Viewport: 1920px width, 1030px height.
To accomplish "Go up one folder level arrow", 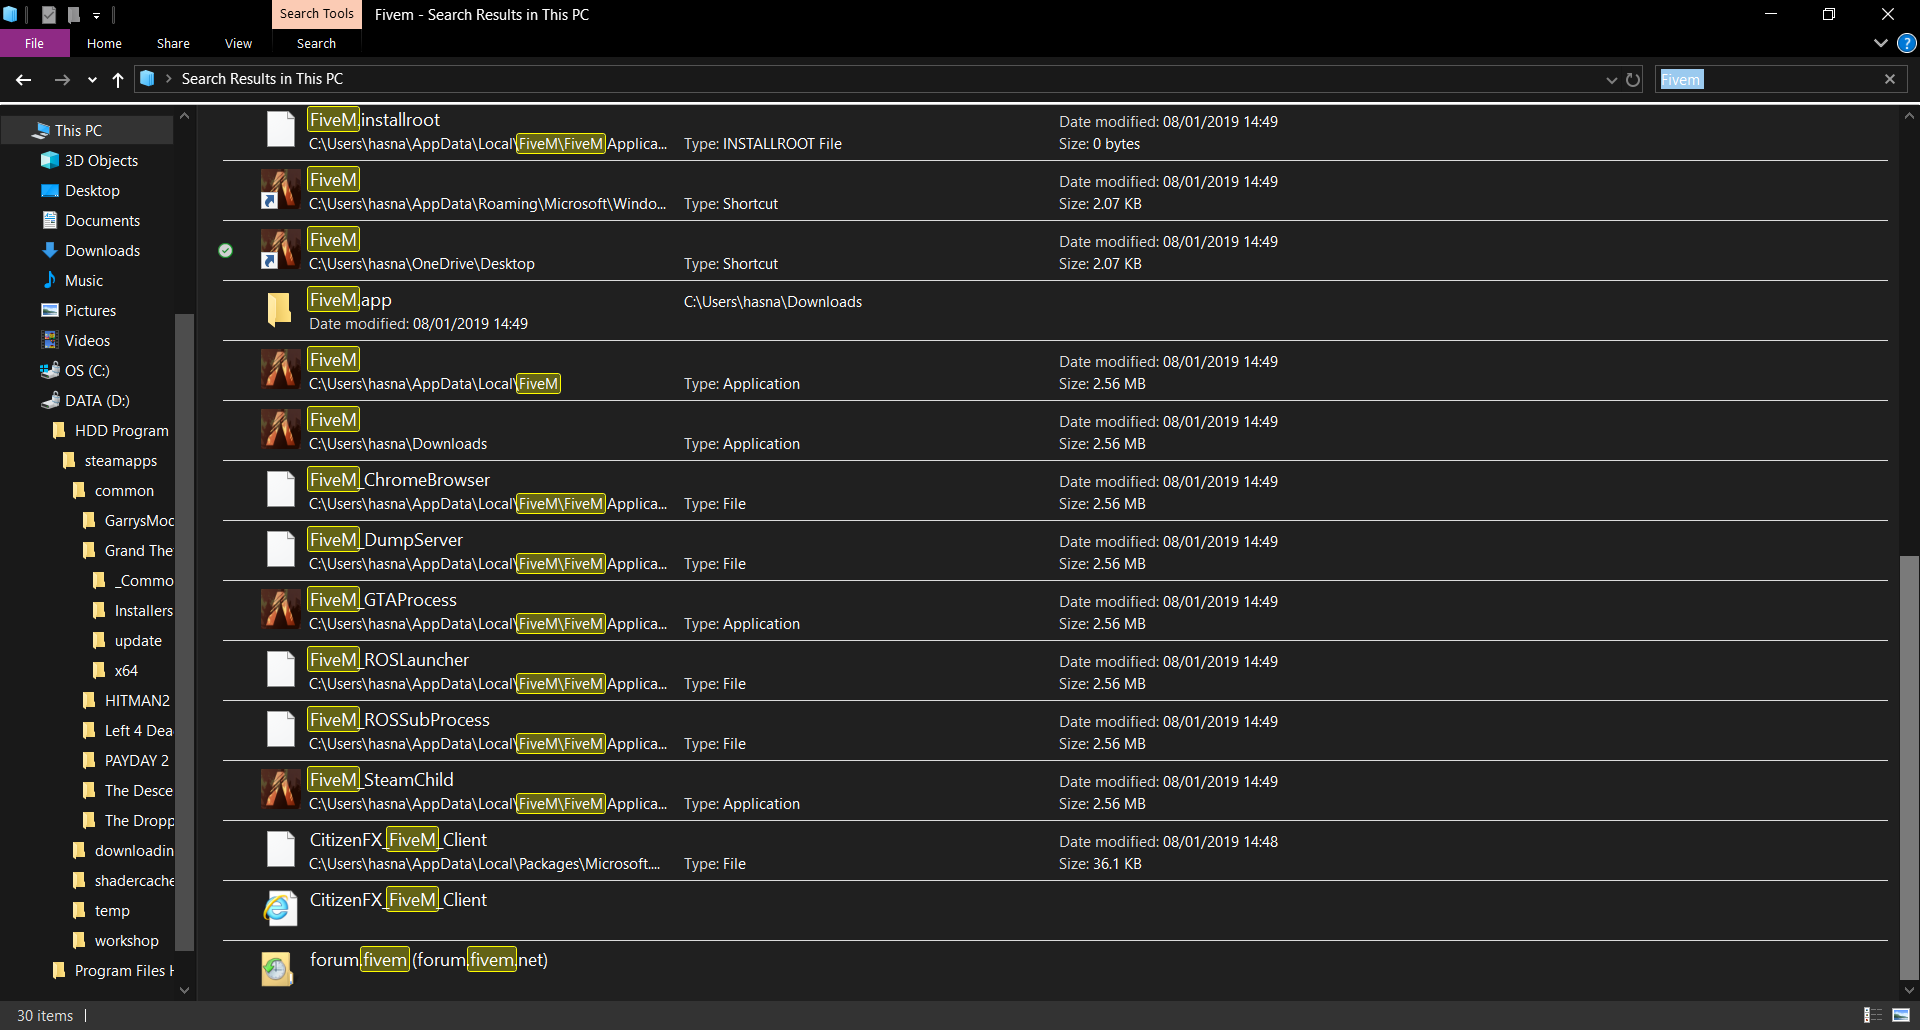I will click(118, 79).
